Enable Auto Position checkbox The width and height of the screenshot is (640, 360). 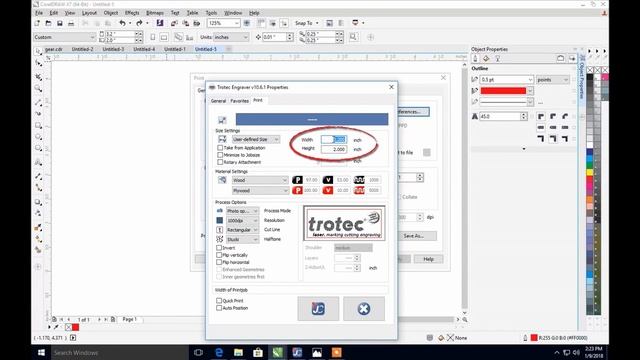(x=219, y=308)
